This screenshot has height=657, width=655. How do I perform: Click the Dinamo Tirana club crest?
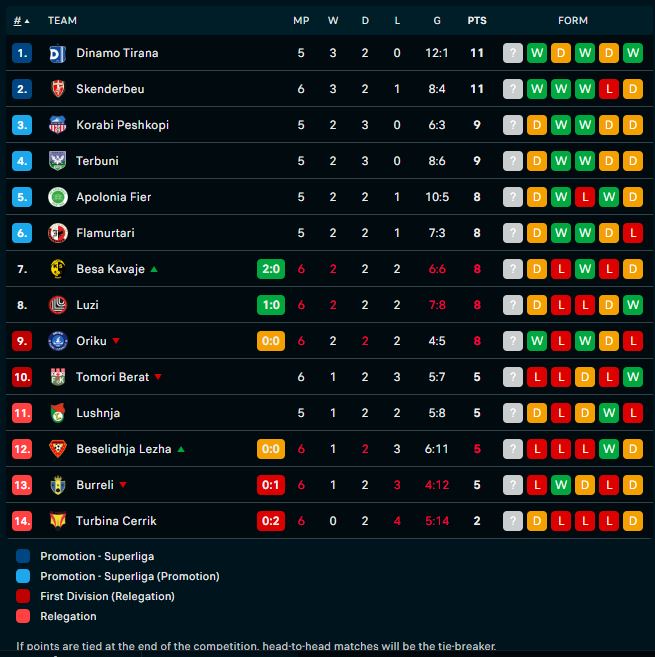(x=57, y=53)
